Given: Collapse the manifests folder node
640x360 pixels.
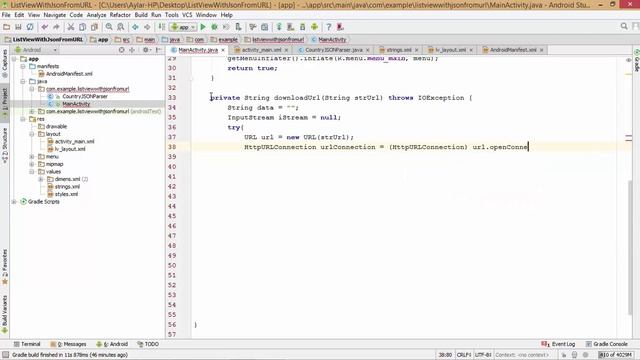Looking at the screenshot, I should click(x=23, y=66).
